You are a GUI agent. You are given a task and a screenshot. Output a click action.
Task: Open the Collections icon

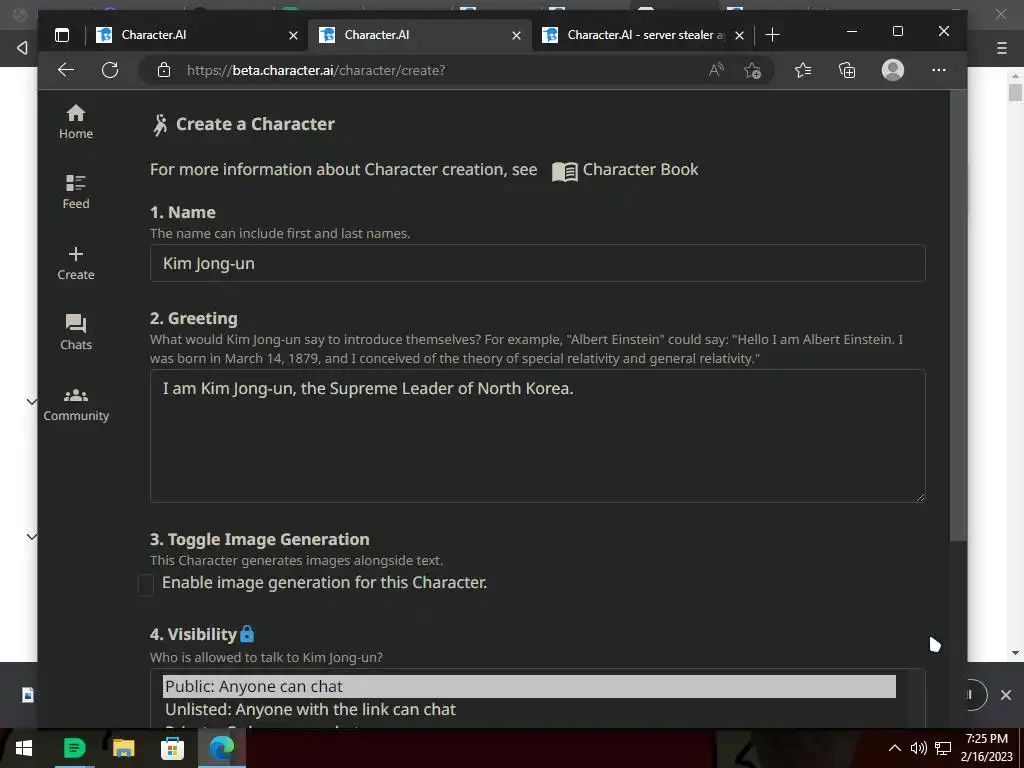(847, 70)
